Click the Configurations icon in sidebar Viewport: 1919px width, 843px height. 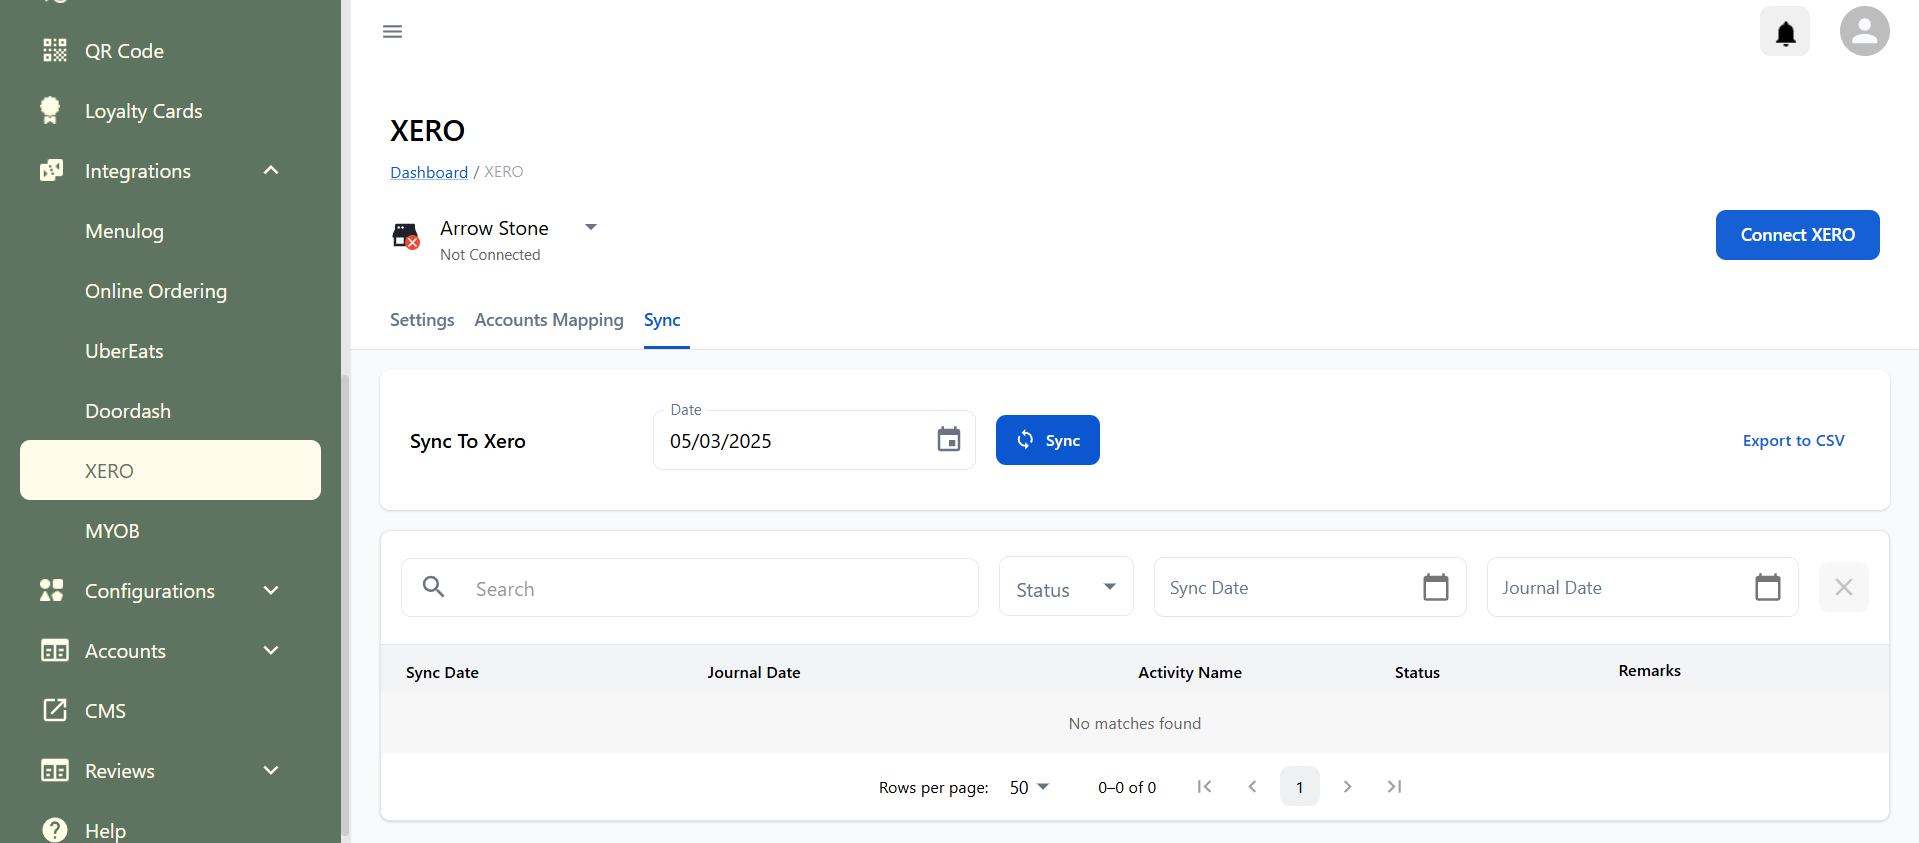pyautogui.click(x=52, y=590)
